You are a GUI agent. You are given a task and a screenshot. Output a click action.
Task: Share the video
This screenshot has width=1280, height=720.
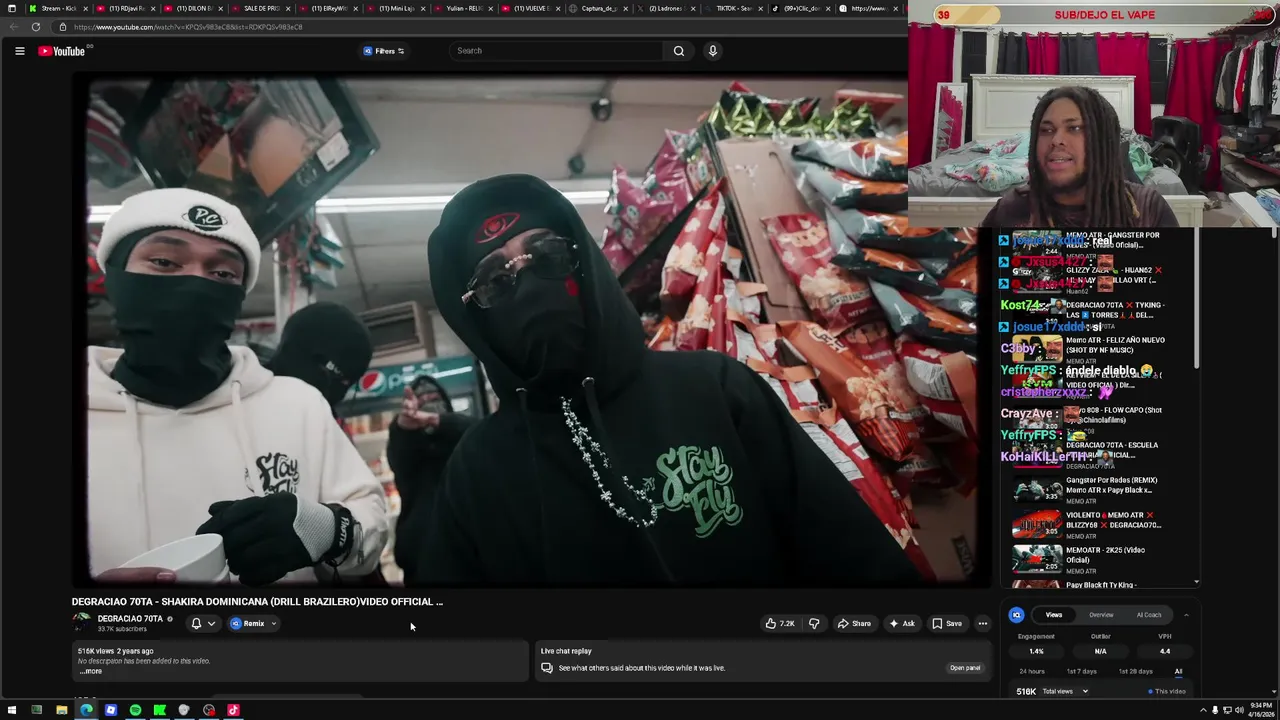coord(854,624)
